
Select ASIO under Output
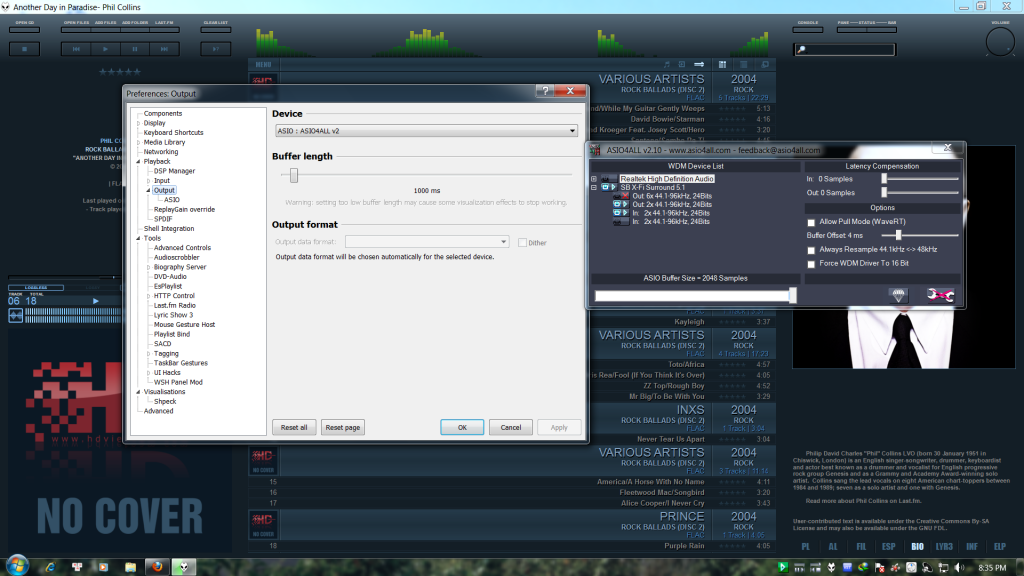coord(172,200)
